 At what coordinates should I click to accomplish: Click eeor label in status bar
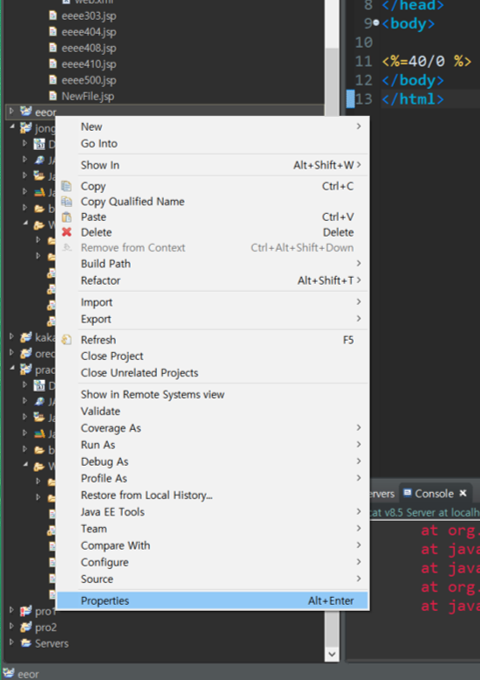28,674
